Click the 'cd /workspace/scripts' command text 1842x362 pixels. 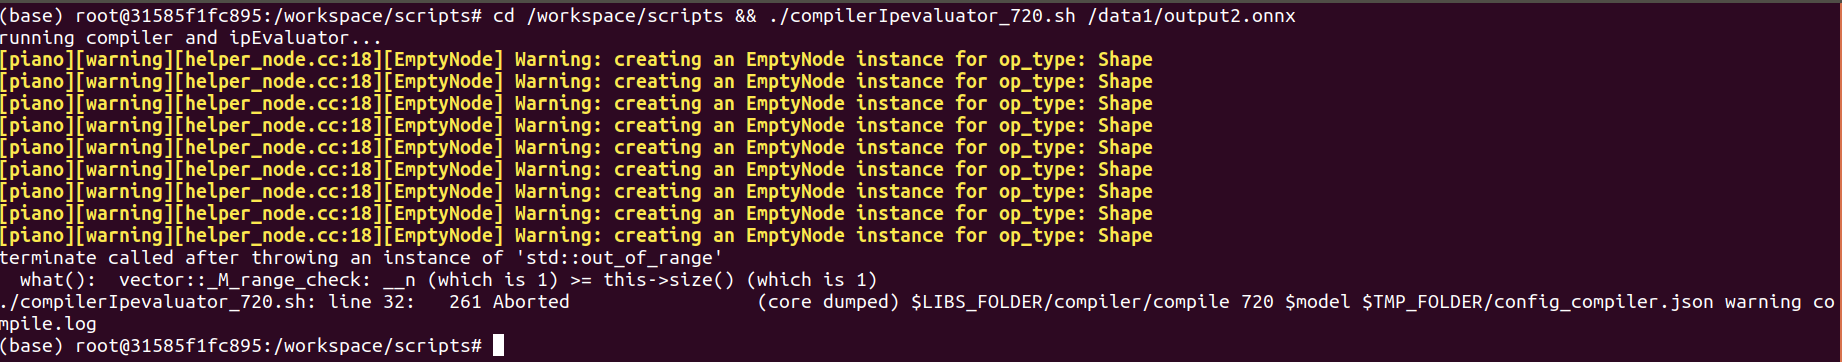pos(608,16)
